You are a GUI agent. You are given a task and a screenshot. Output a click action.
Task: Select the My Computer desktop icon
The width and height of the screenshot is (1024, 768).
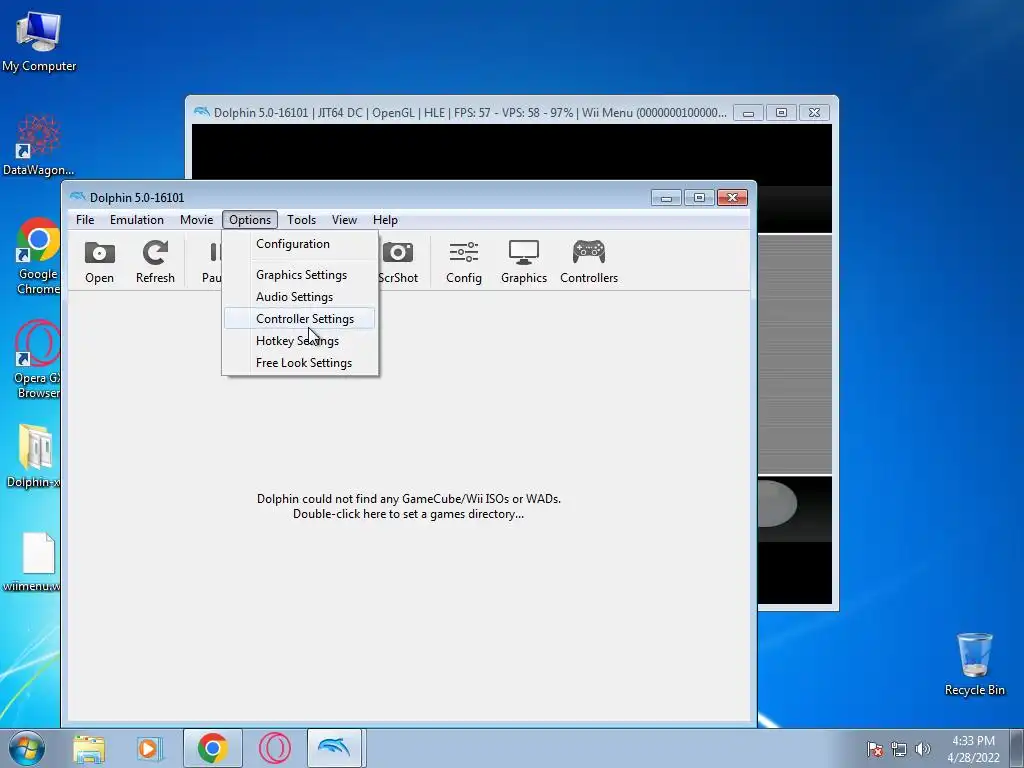pos(39,40)
